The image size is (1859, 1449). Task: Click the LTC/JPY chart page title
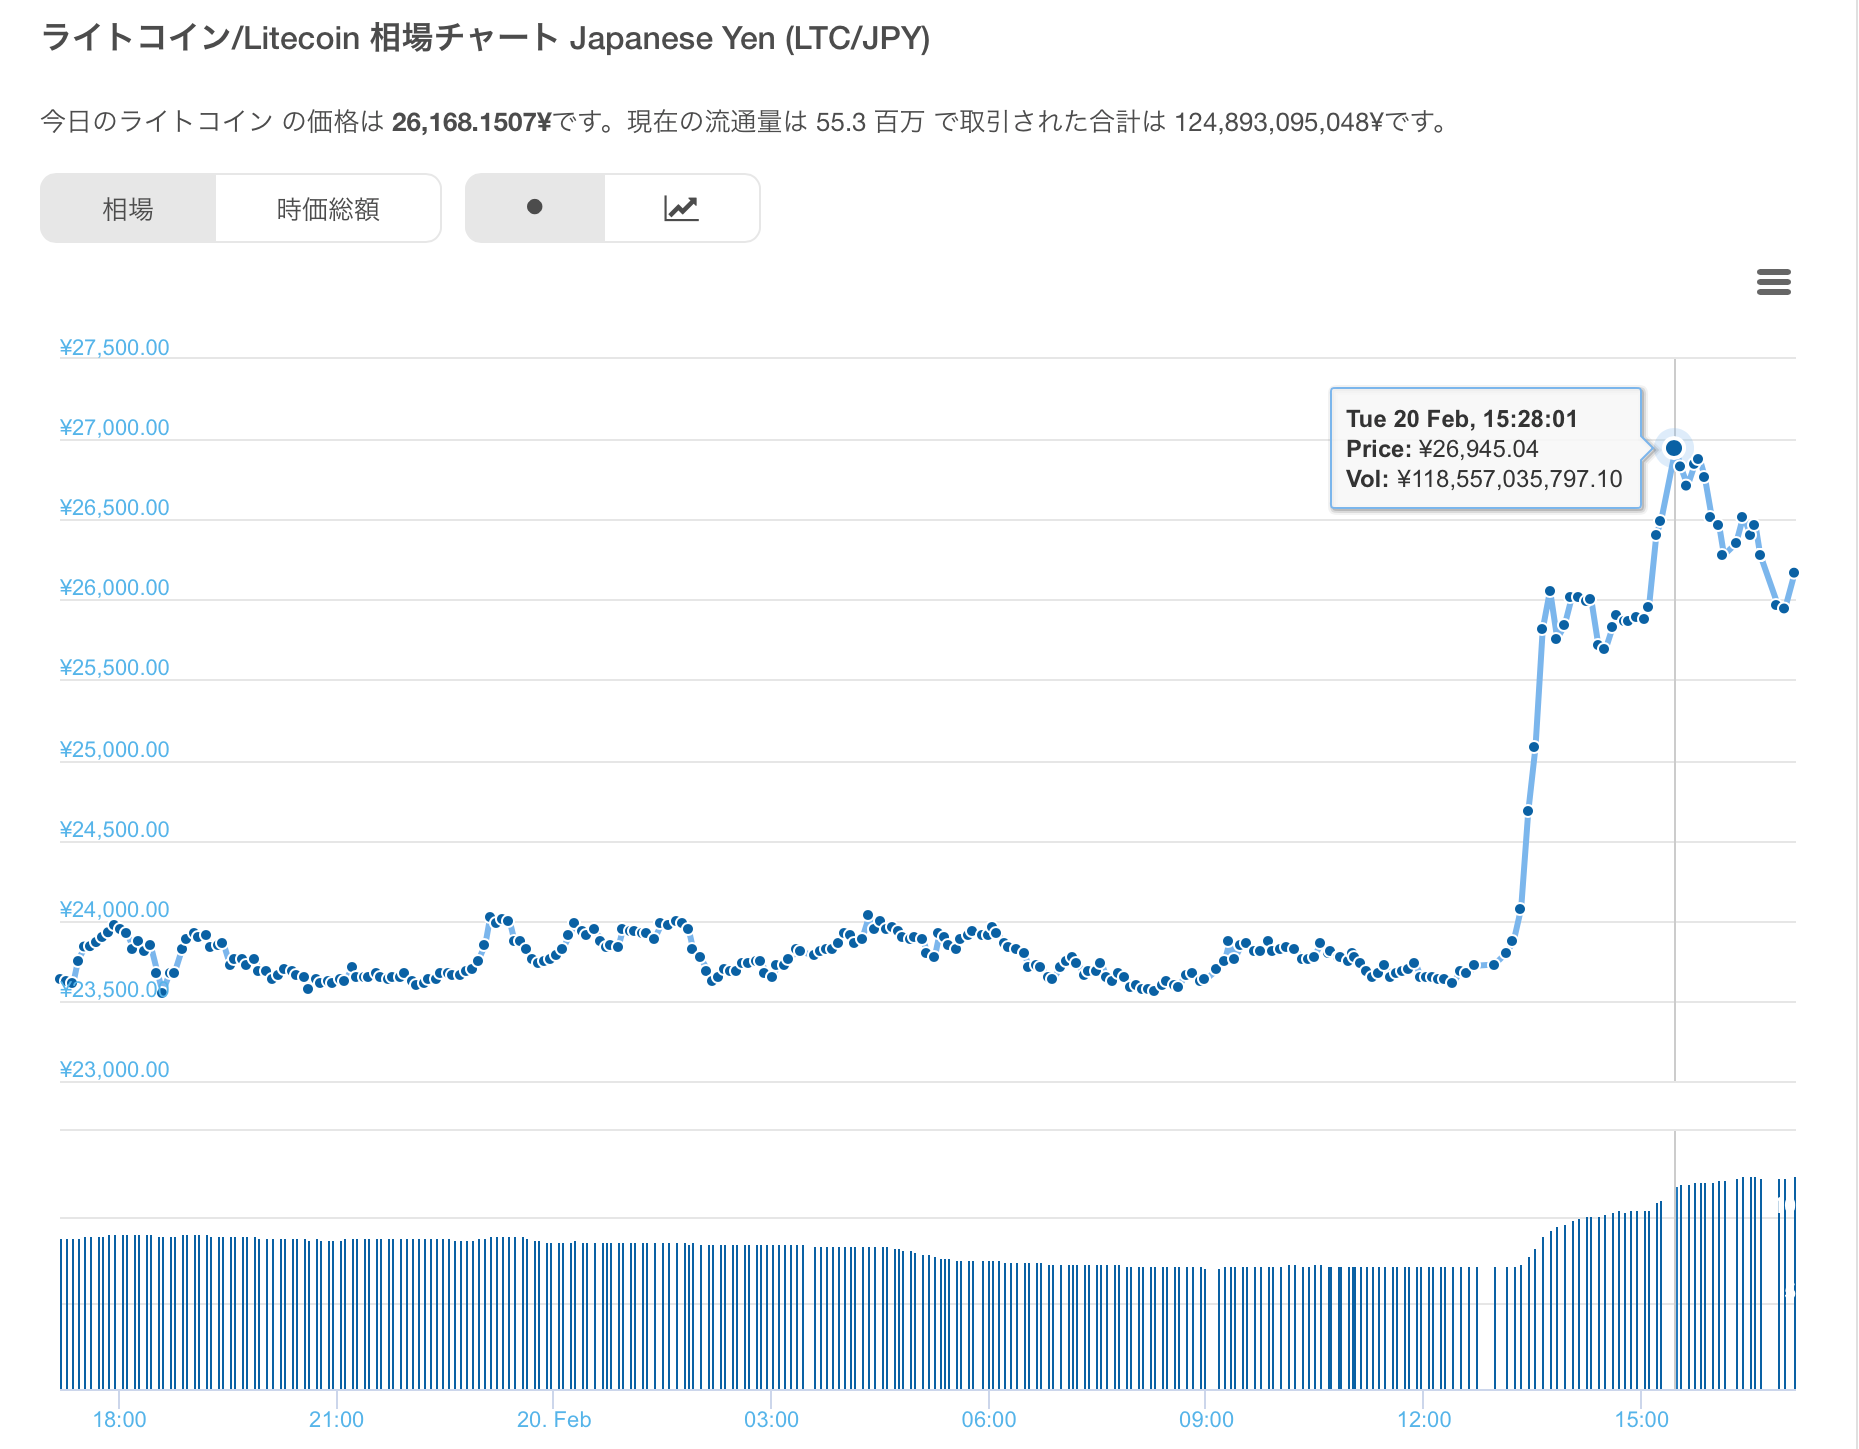click(x=486, y=38)
